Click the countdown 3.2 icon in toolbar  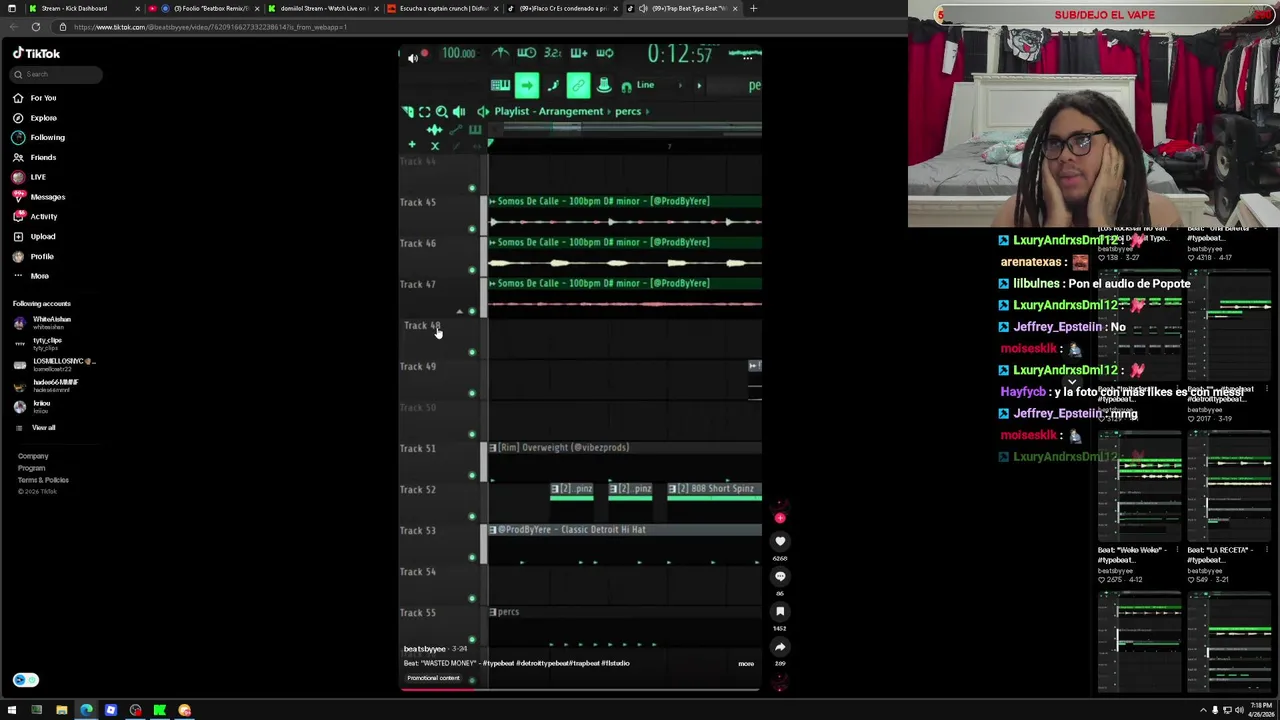point(552,53)
